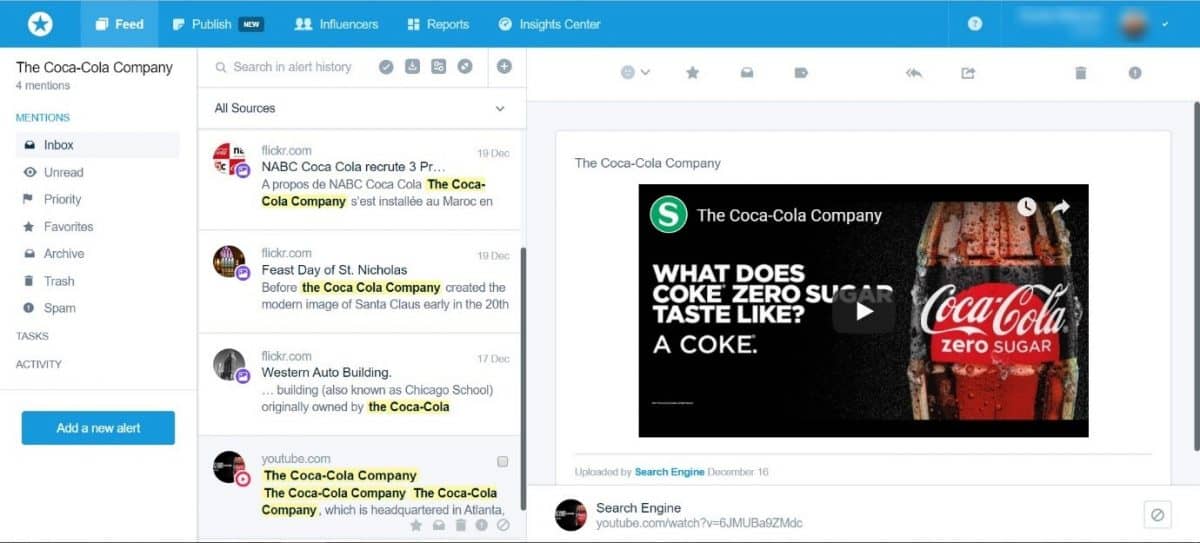Open the Feed tab

coord(119,24)
